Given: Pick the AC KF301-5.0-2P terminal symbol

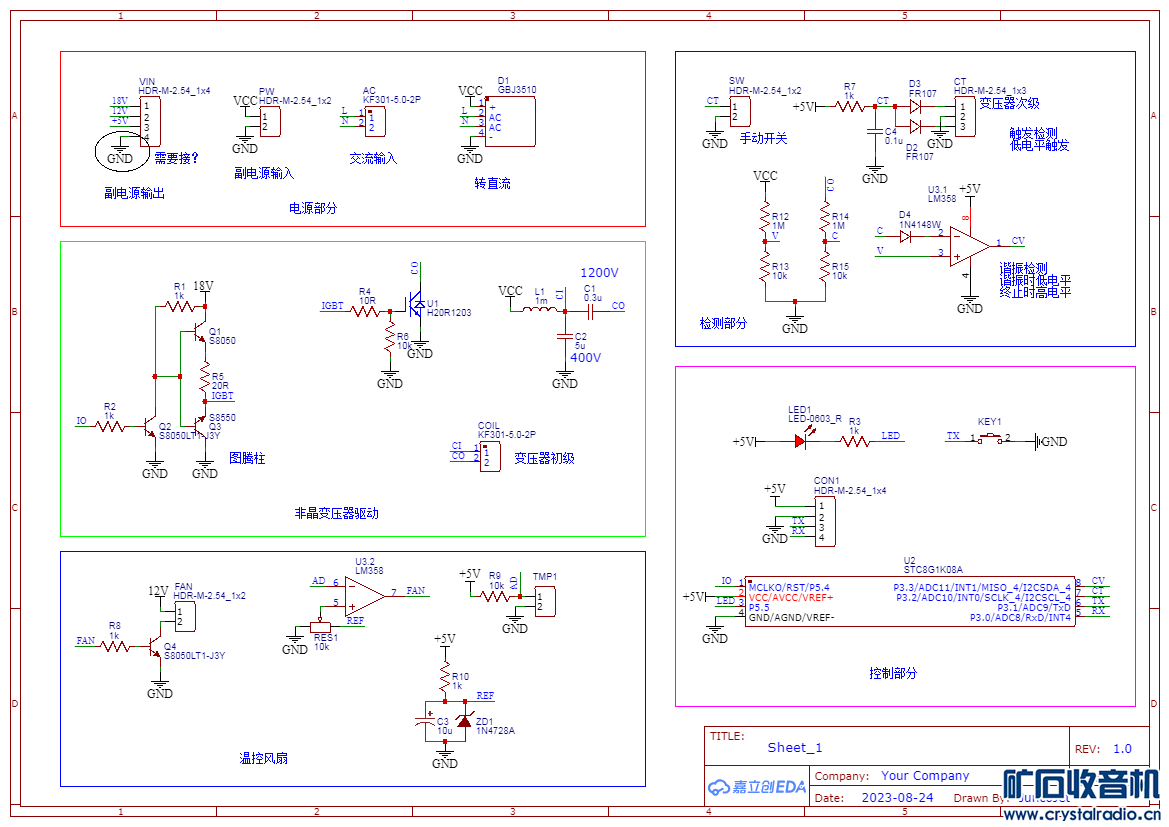Looking at the screenshot, I should tap(376, 122).
